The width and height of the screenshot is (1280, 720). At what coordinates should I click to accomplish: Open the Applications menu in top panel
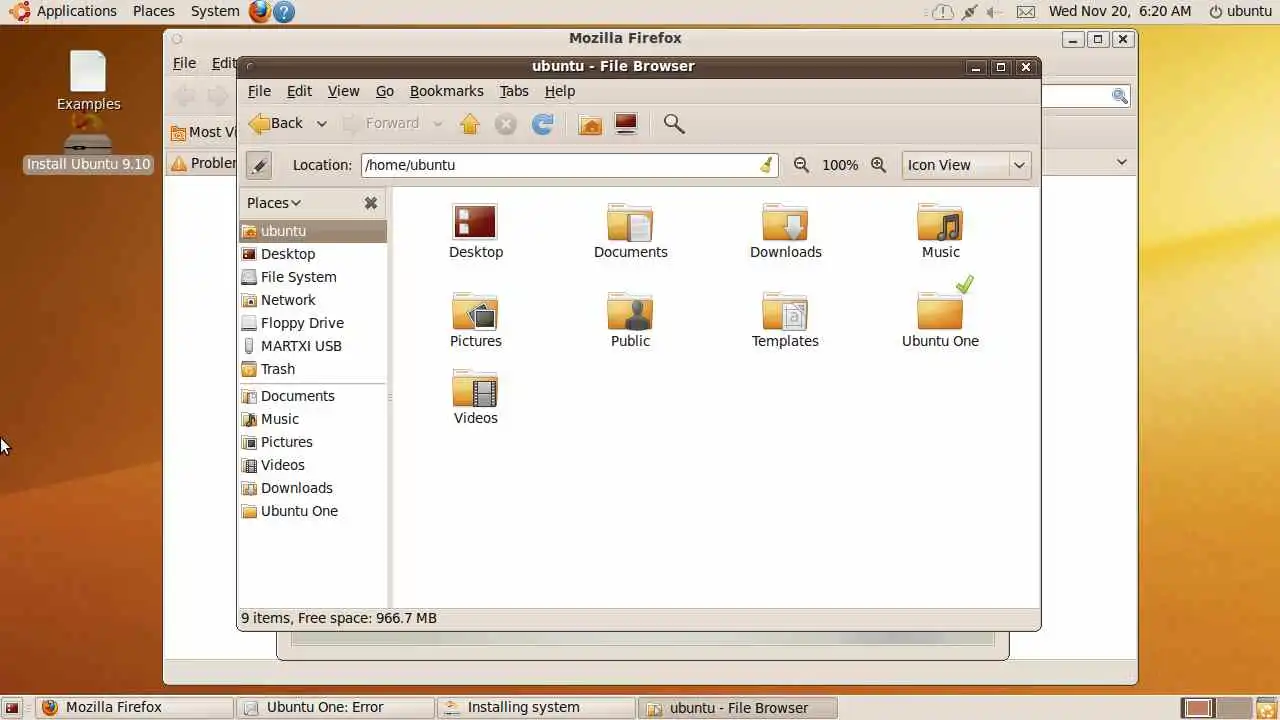63,11
